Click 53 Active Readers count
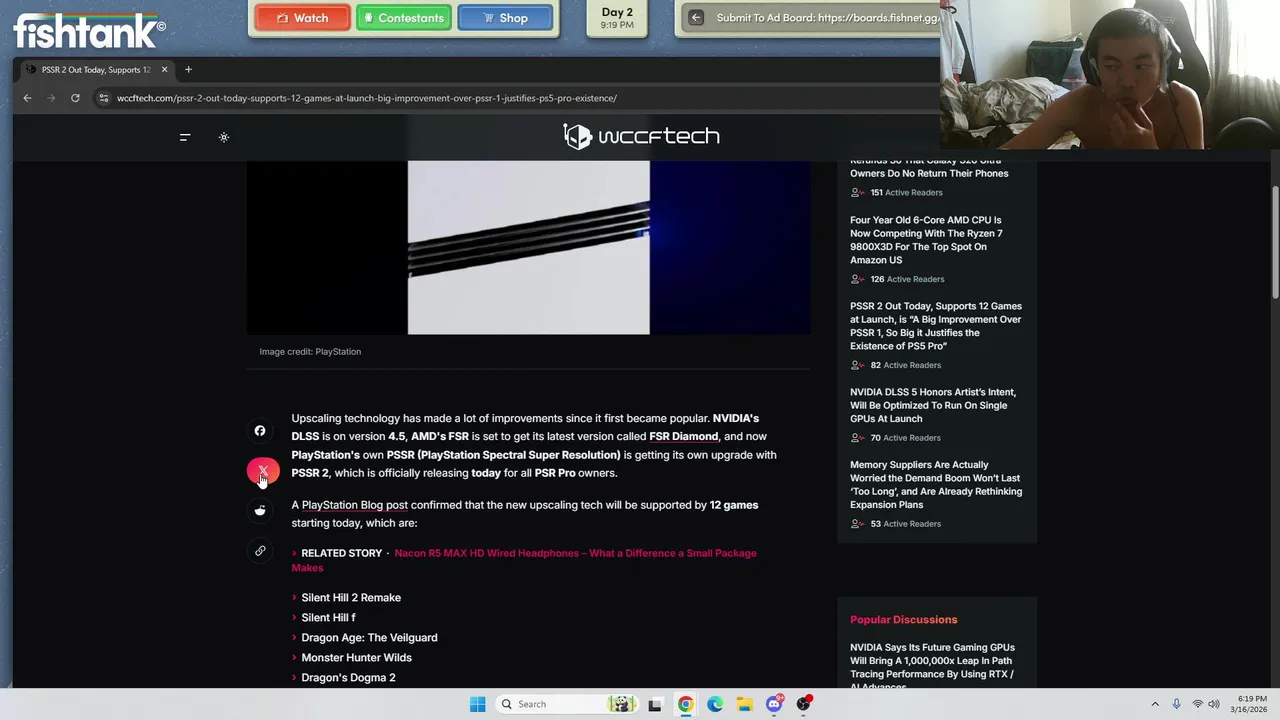Viewport: 1280px width, 720px height. (x=896, y=524)
